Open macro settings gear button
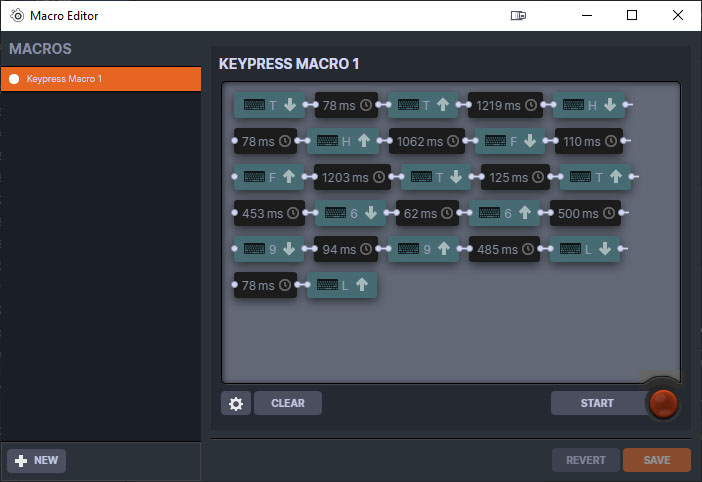 pyautogui.click(x=235, y=403)
